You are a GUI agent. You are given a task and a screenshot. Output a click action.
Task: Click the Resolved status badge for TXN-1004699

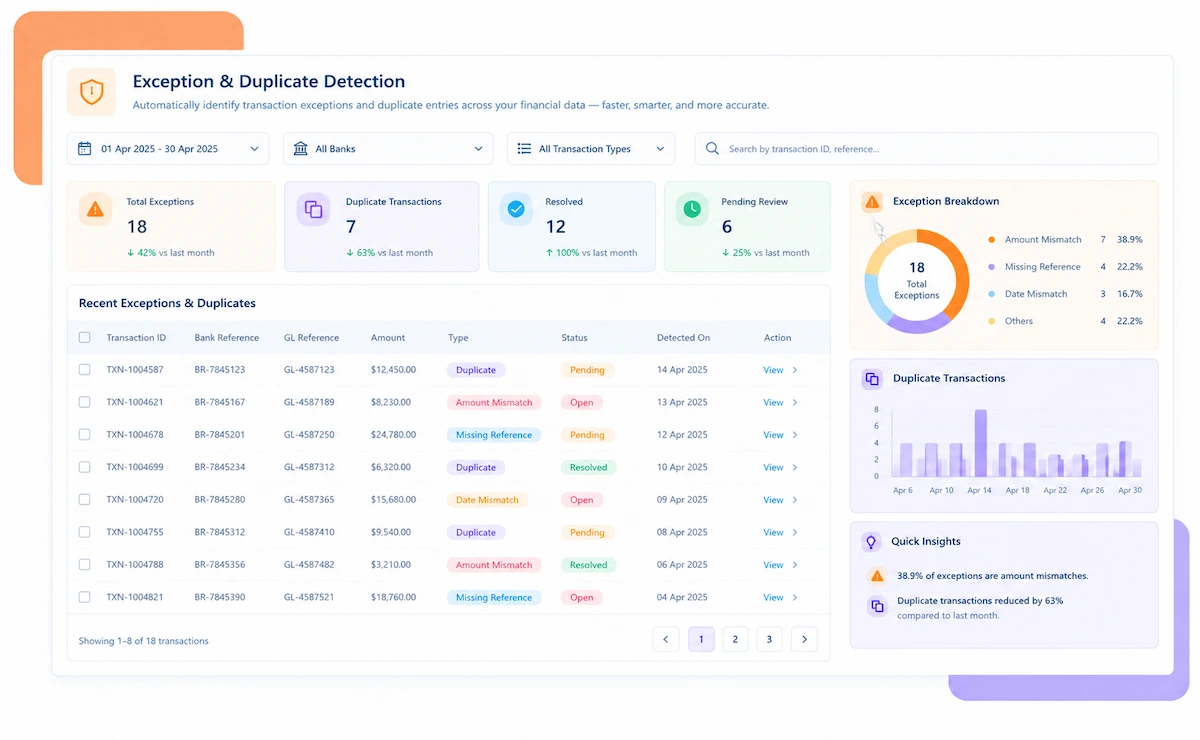(x=588, y=467)
